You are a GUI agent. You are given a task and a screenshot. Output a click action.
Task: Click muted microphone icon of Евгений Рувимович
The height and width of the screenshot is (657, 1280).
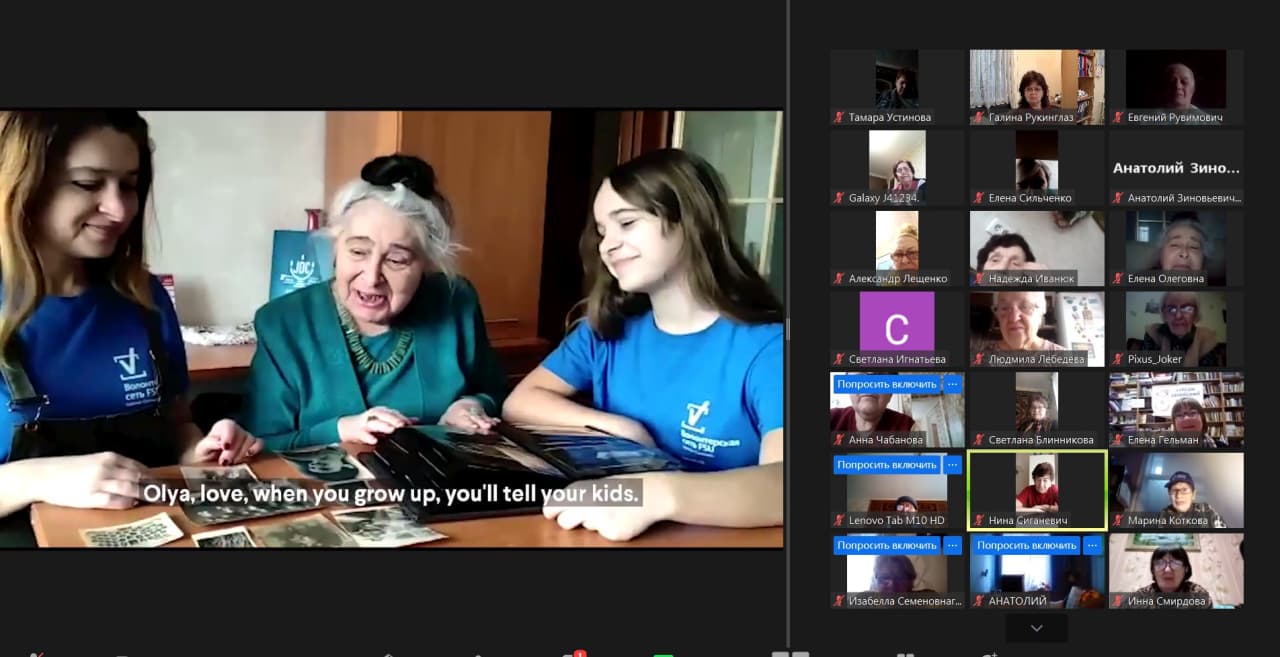coord(1119,117)
